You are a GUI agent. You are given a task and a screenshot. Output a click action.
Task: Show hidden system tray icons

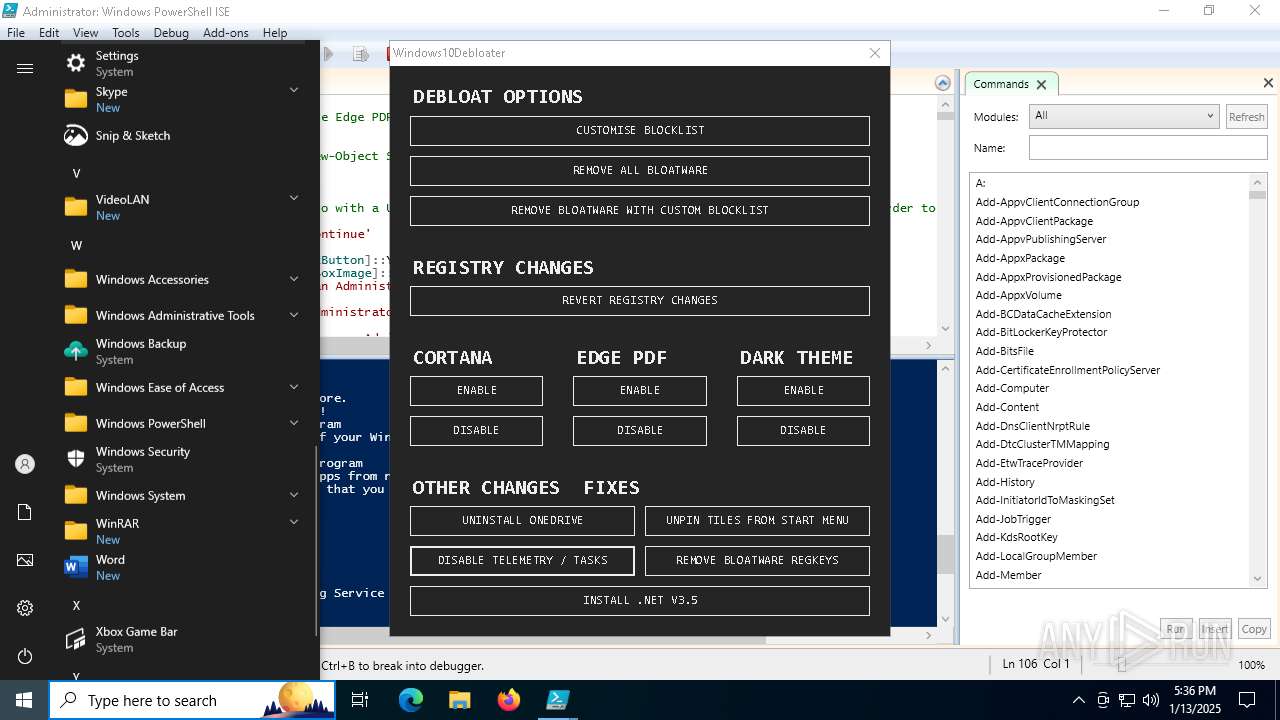coord(1078,700)
